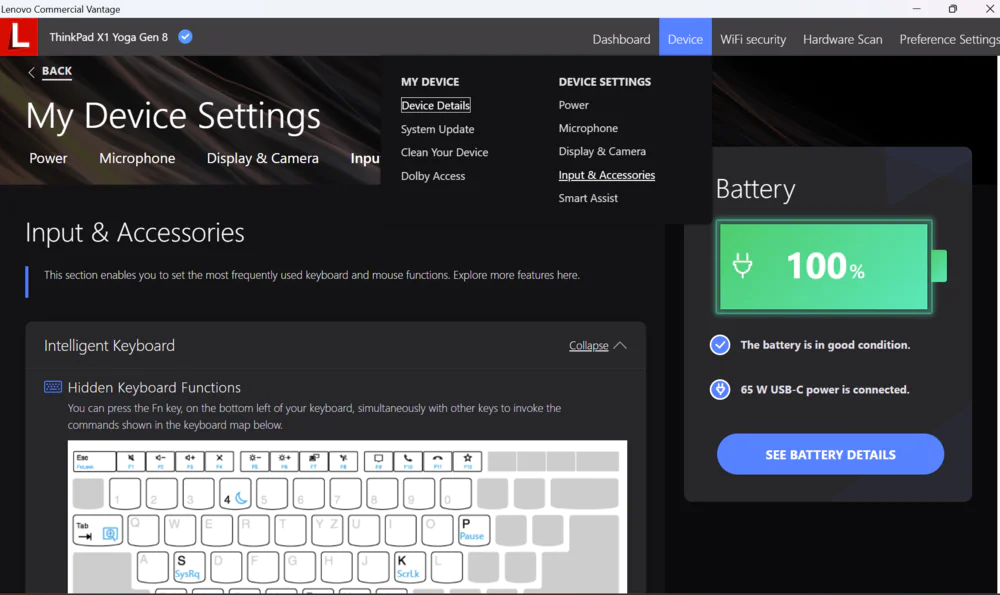Click the F4 microphone mute key

point(219,461)
